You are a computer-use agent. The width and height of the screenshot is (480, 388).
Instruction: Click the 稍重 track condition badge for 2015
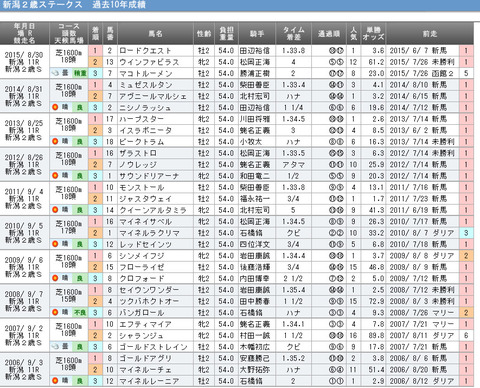click(80, 73)
